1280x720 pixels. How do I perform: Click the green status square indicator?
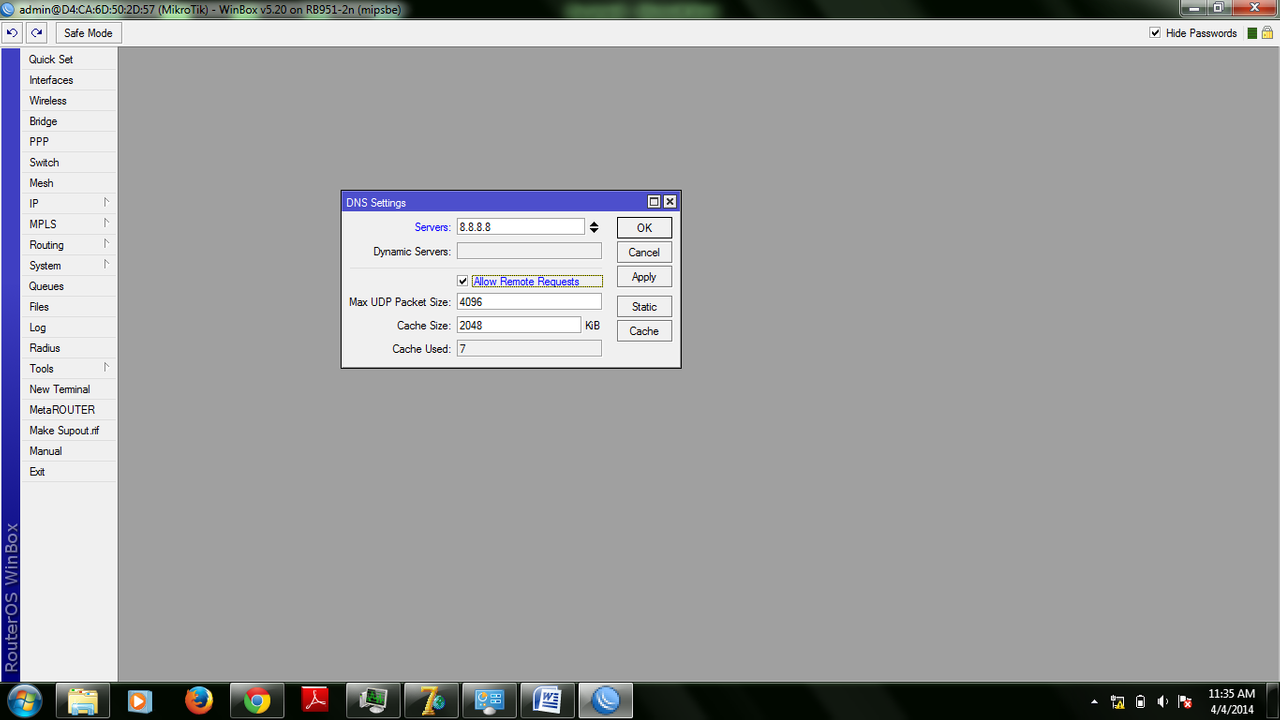[1252, 33]
